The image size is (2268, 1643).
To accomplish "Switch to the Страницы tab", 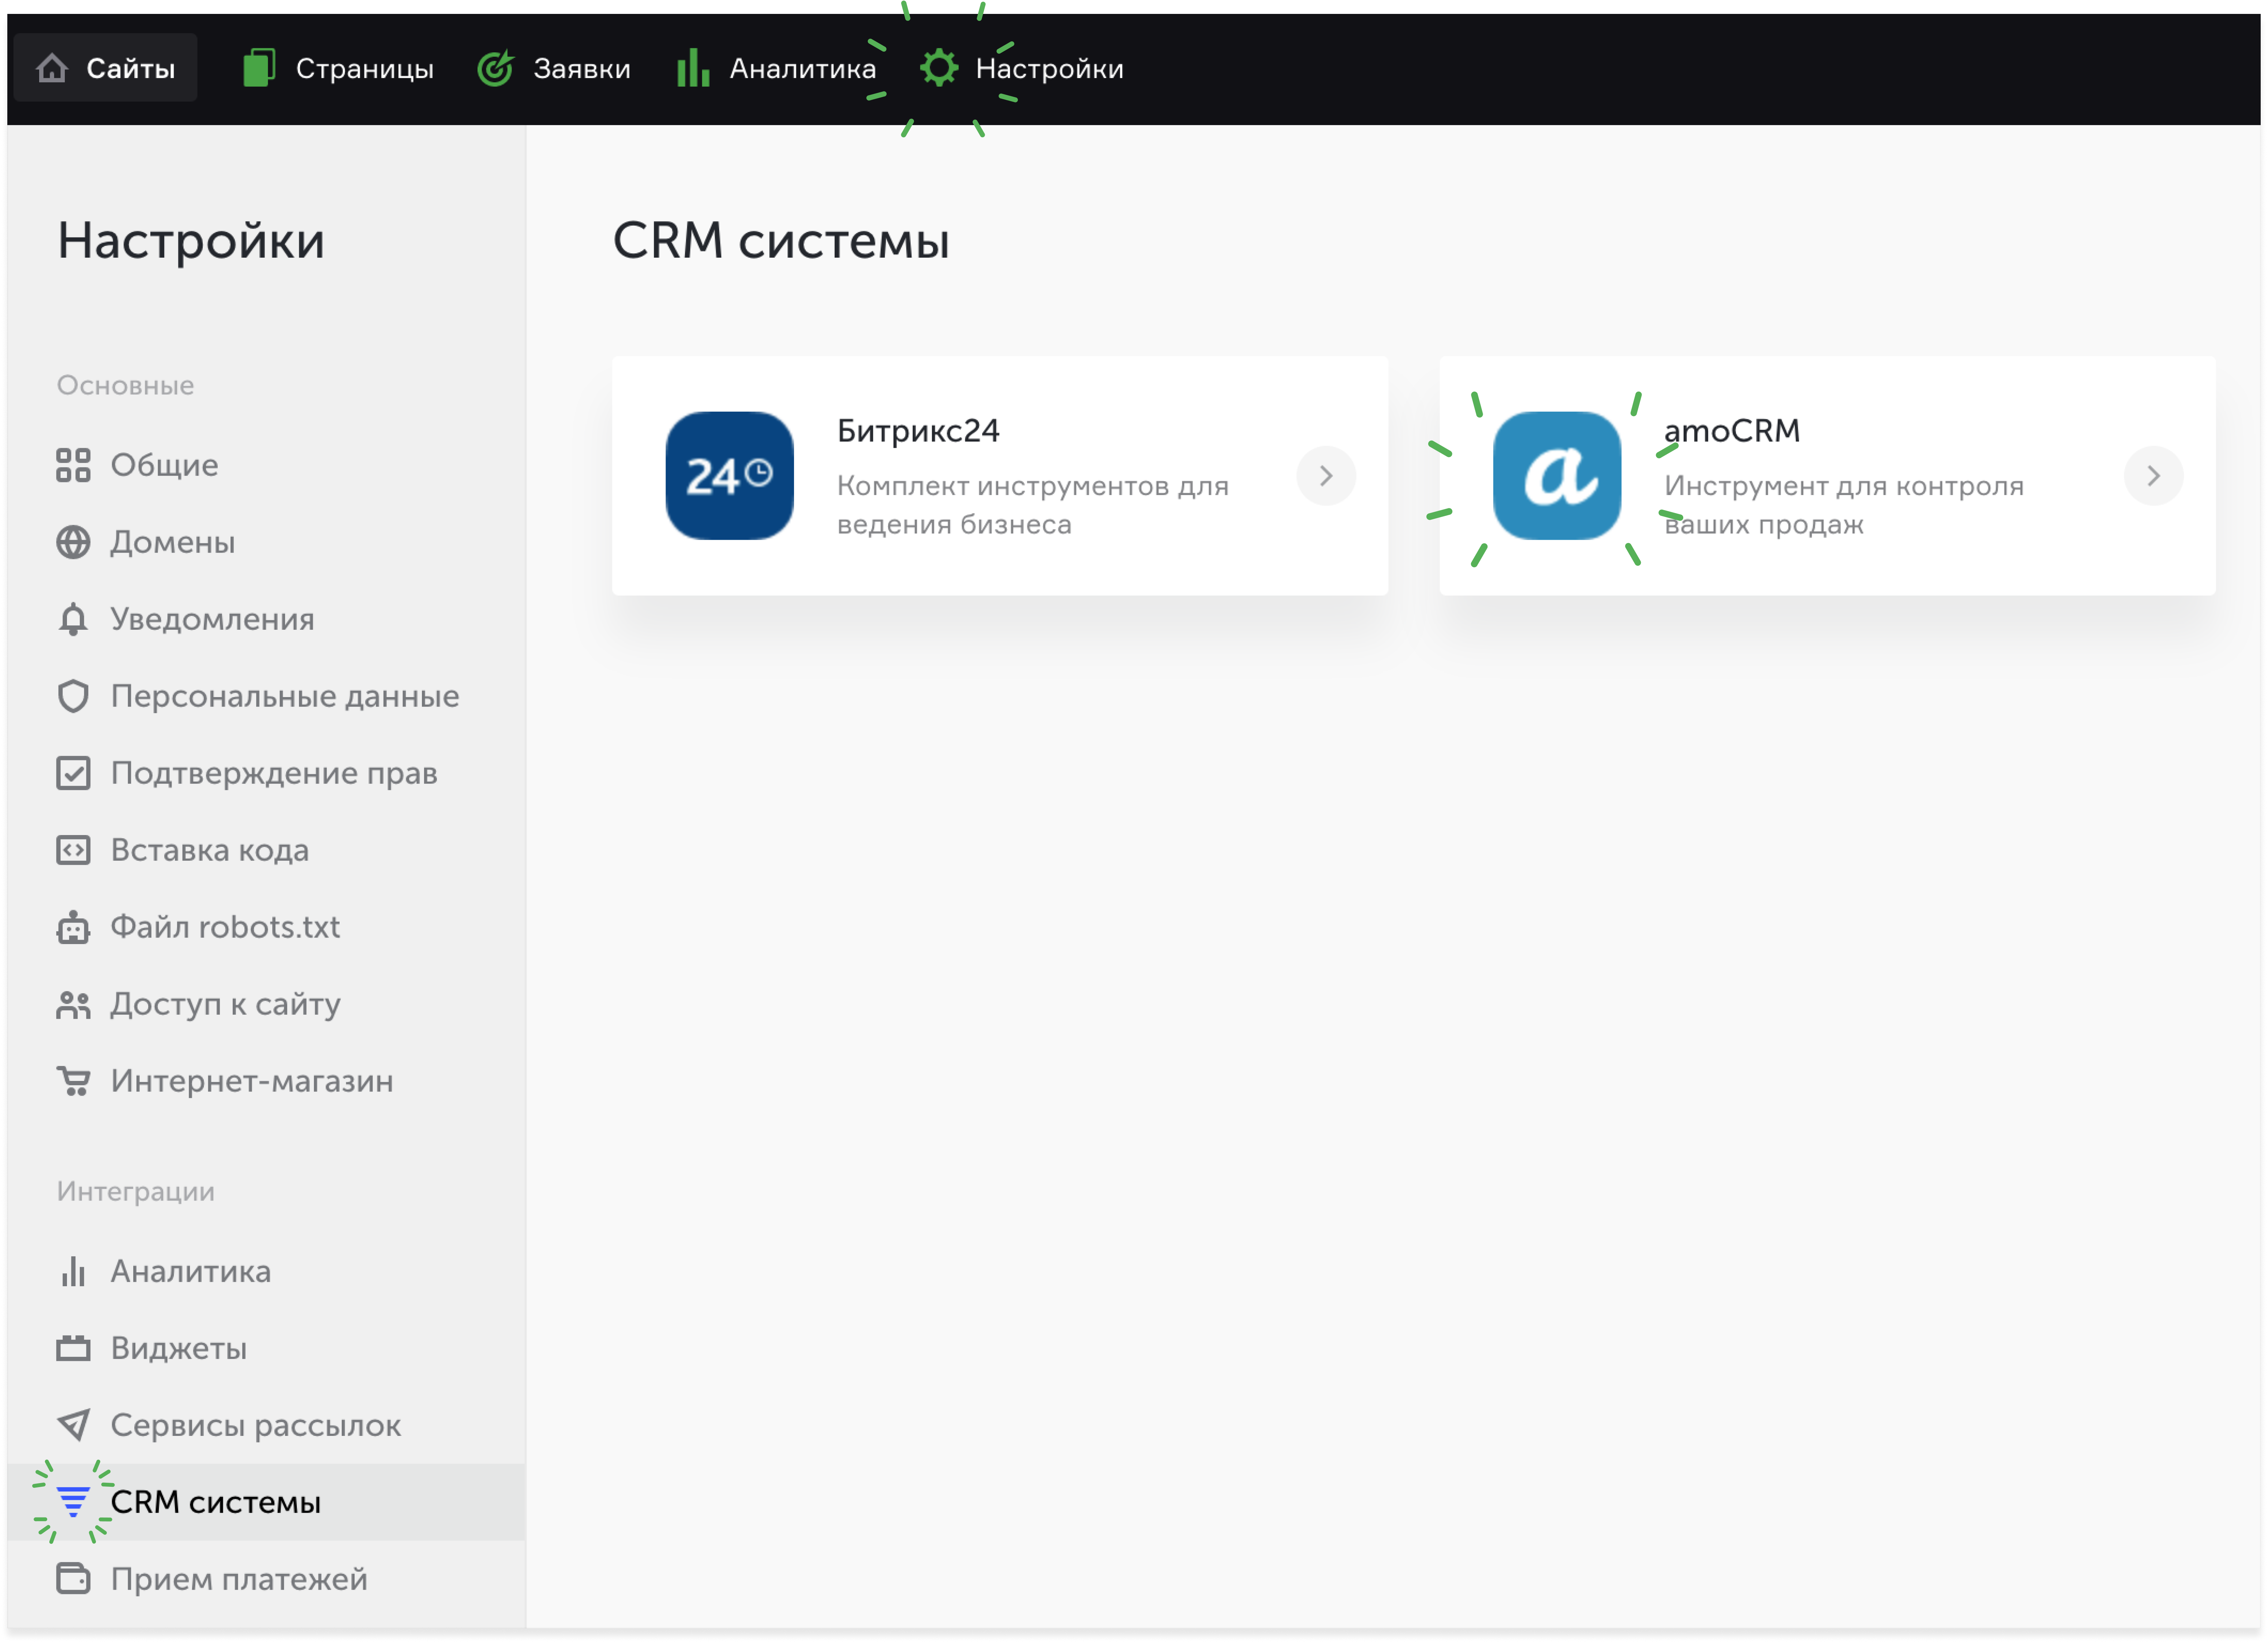I will click(x=338, y=68).
